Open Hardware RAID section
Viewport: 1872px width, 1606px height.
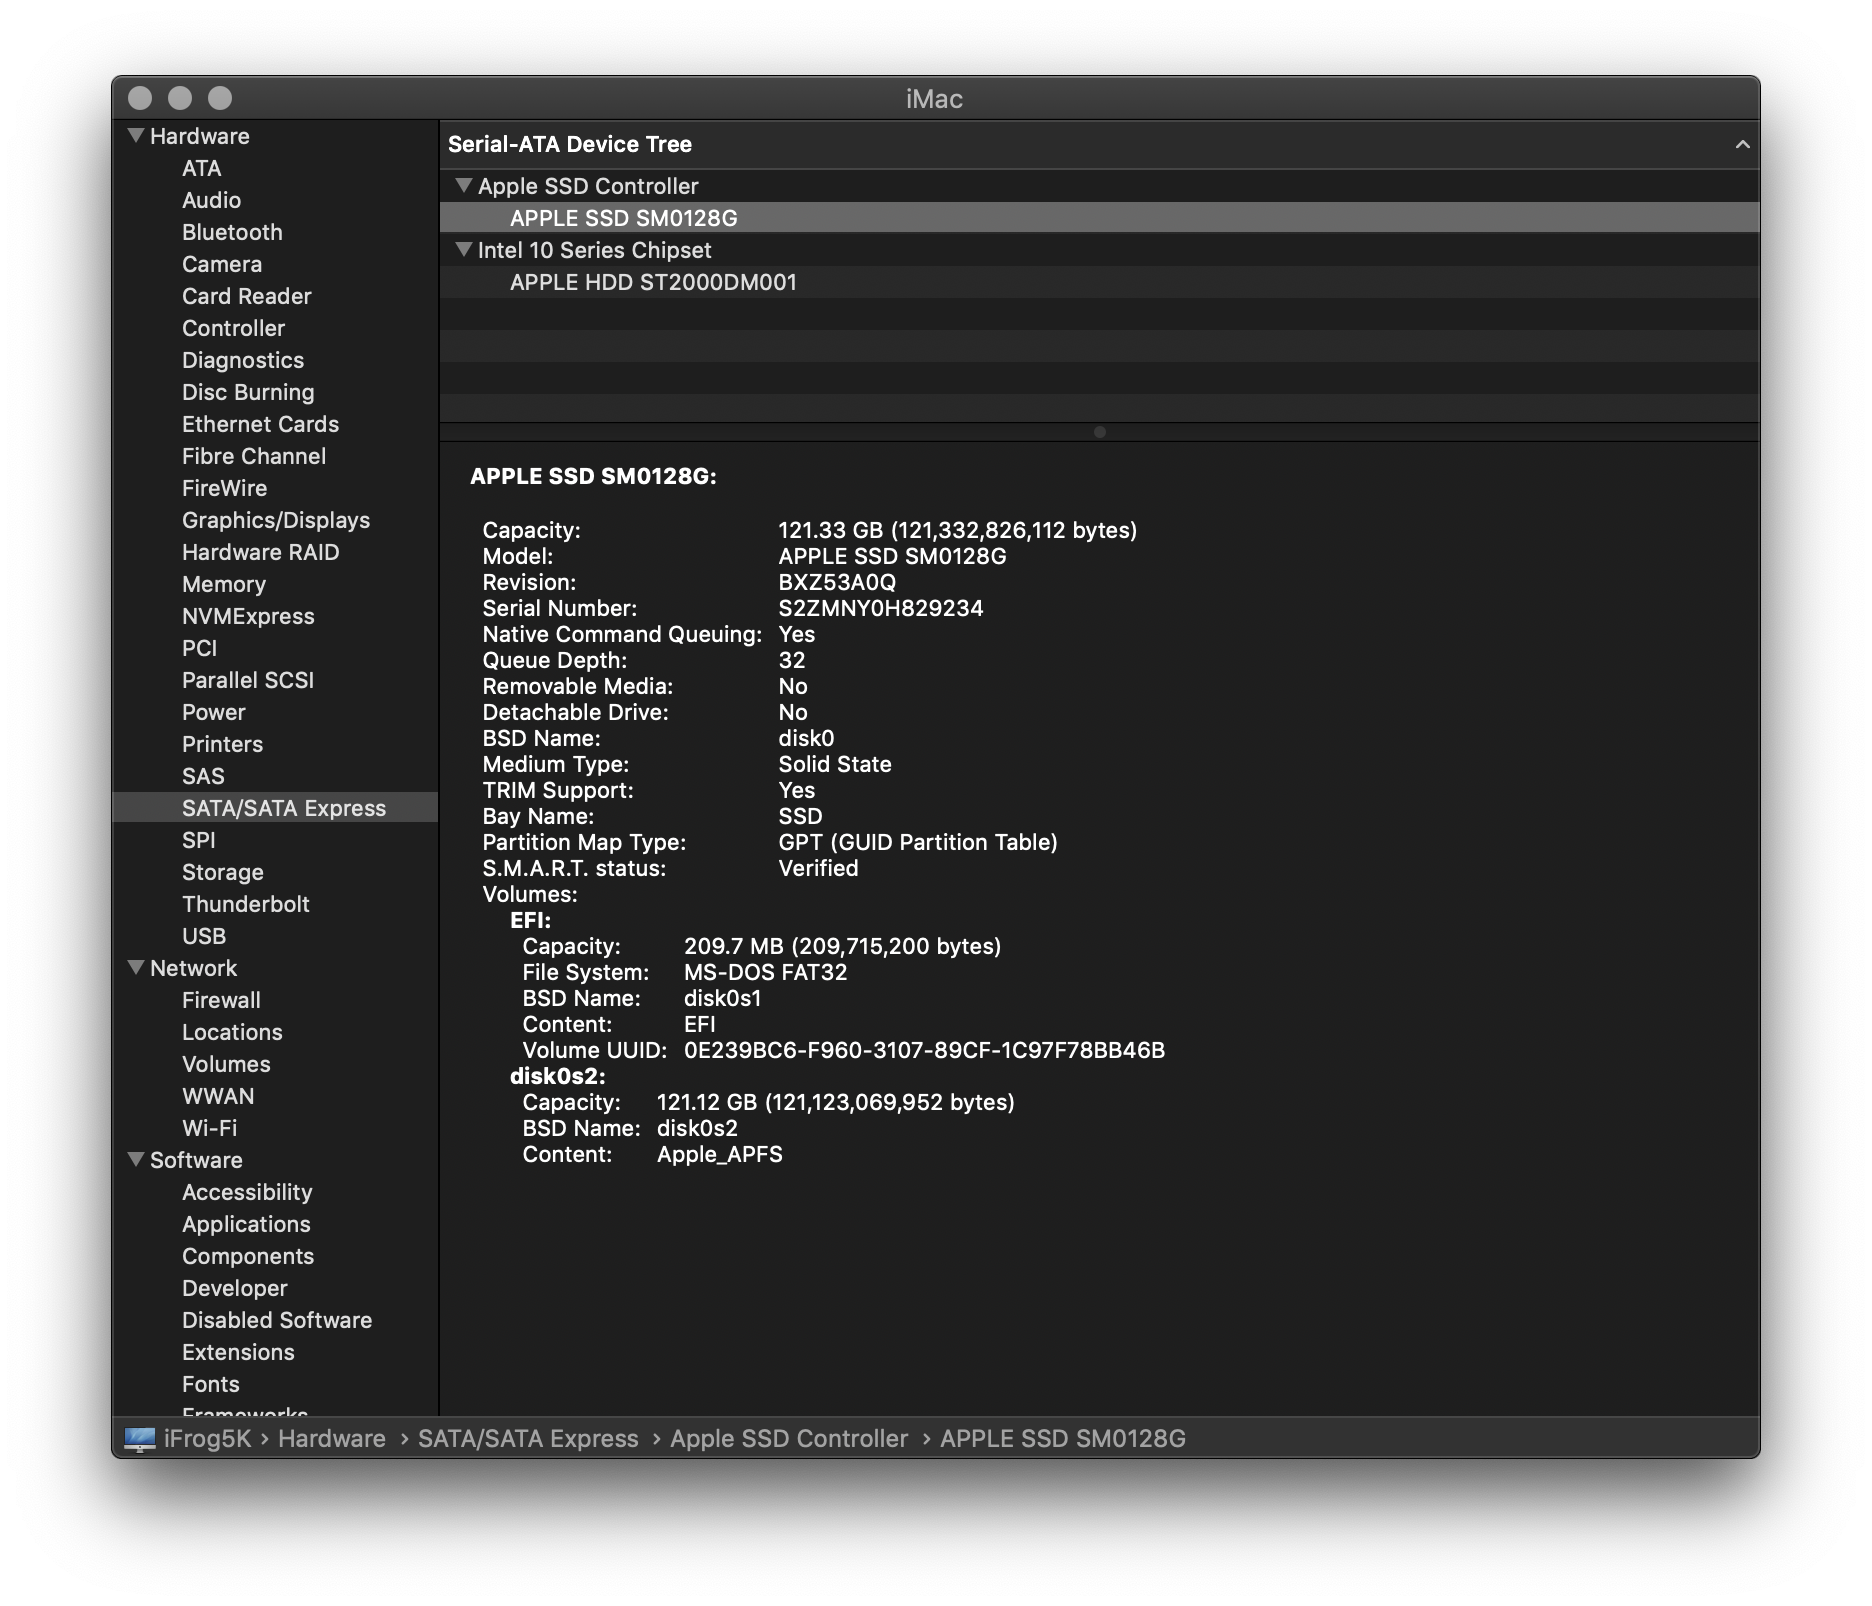(260, 552)
